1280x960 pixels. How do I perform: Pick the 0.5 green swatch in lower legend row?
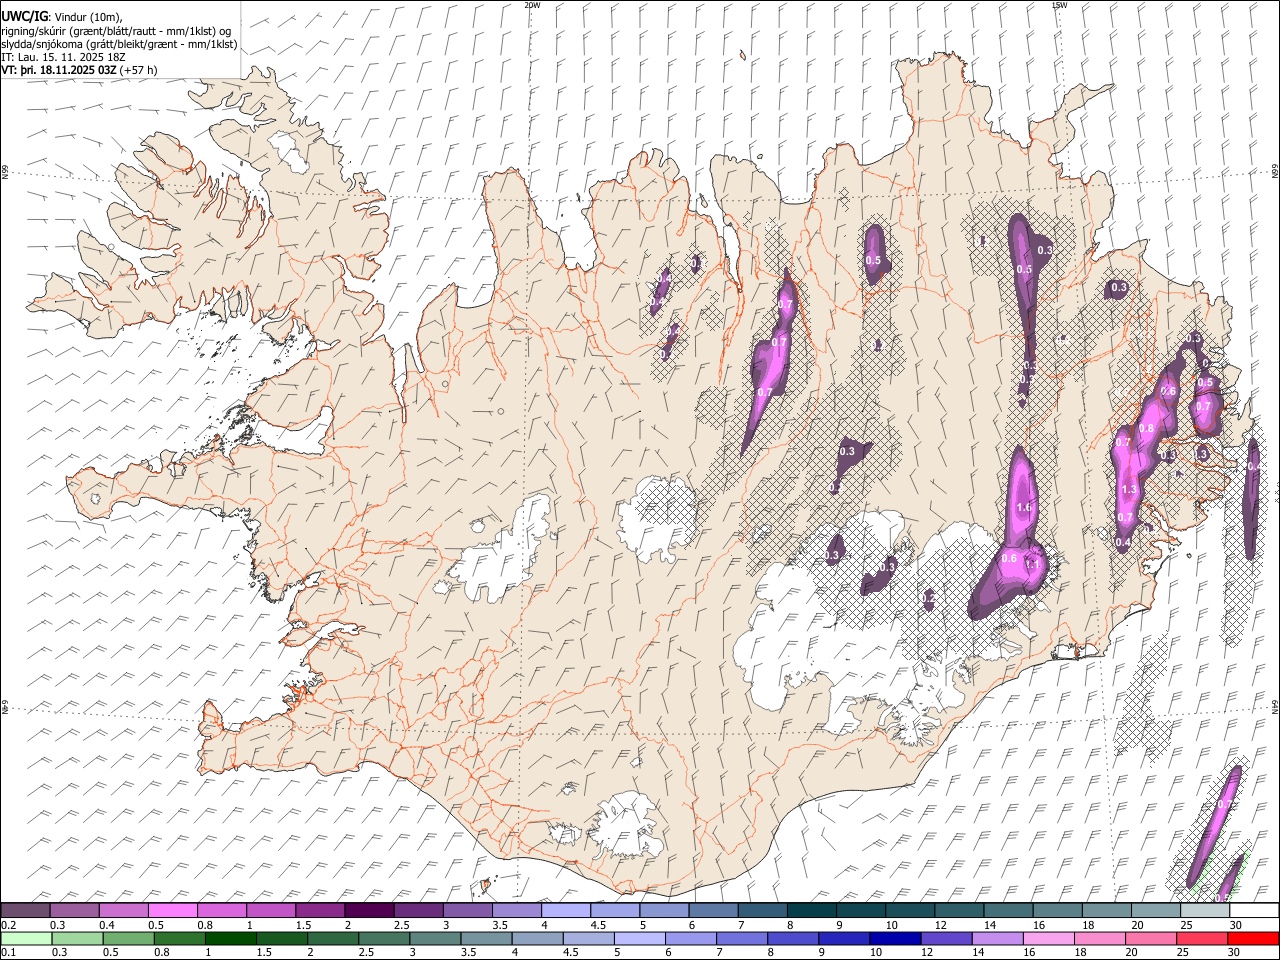[128, 939]
